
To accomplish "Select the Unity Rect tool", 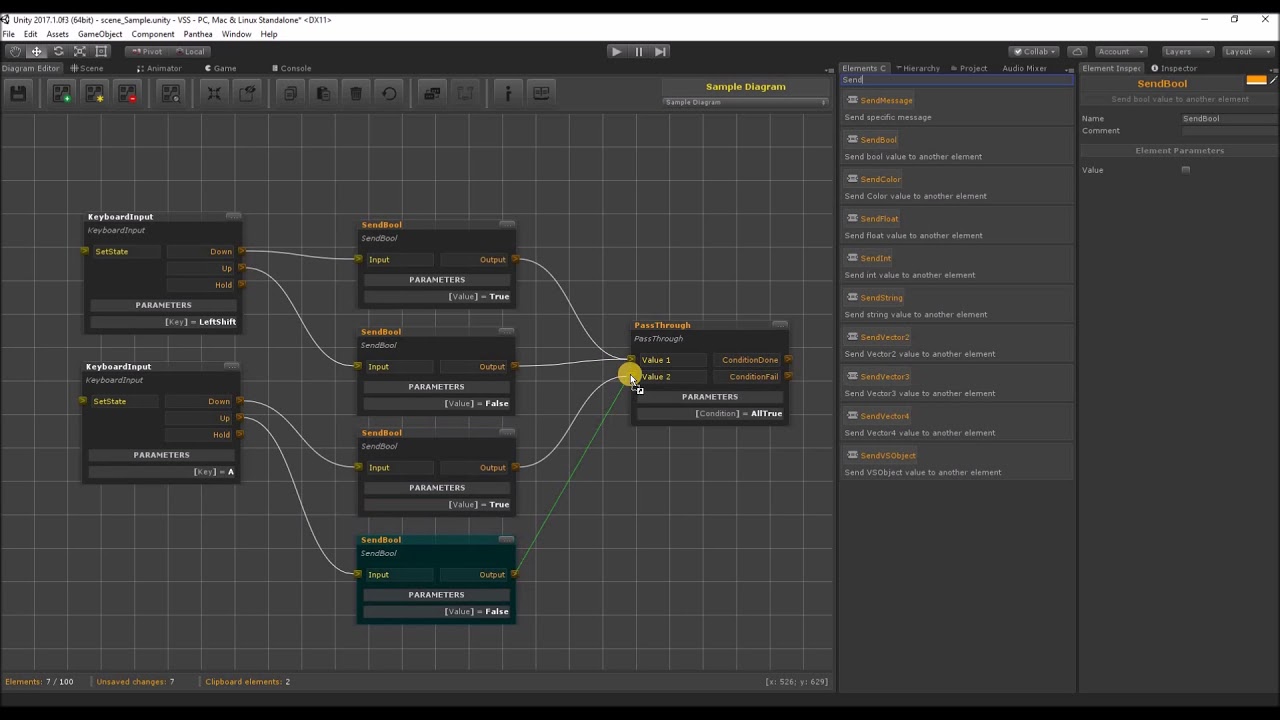I will tap(101, 51).
